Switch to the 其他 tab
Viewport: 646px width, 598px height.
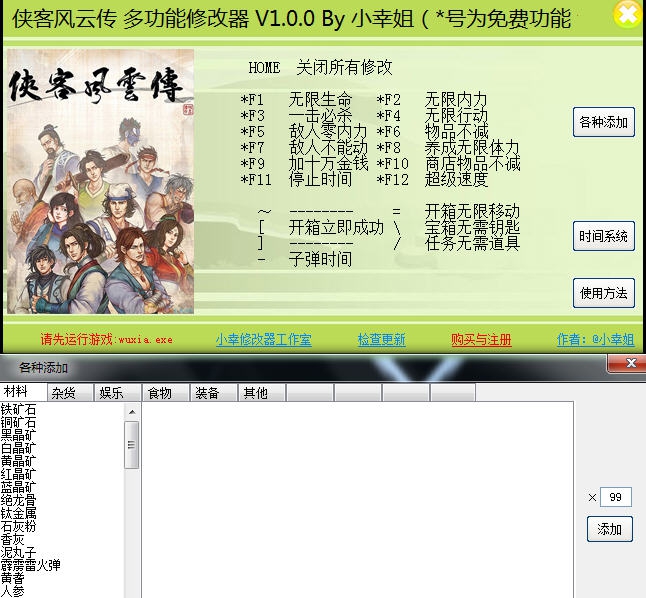pos(261,393)
